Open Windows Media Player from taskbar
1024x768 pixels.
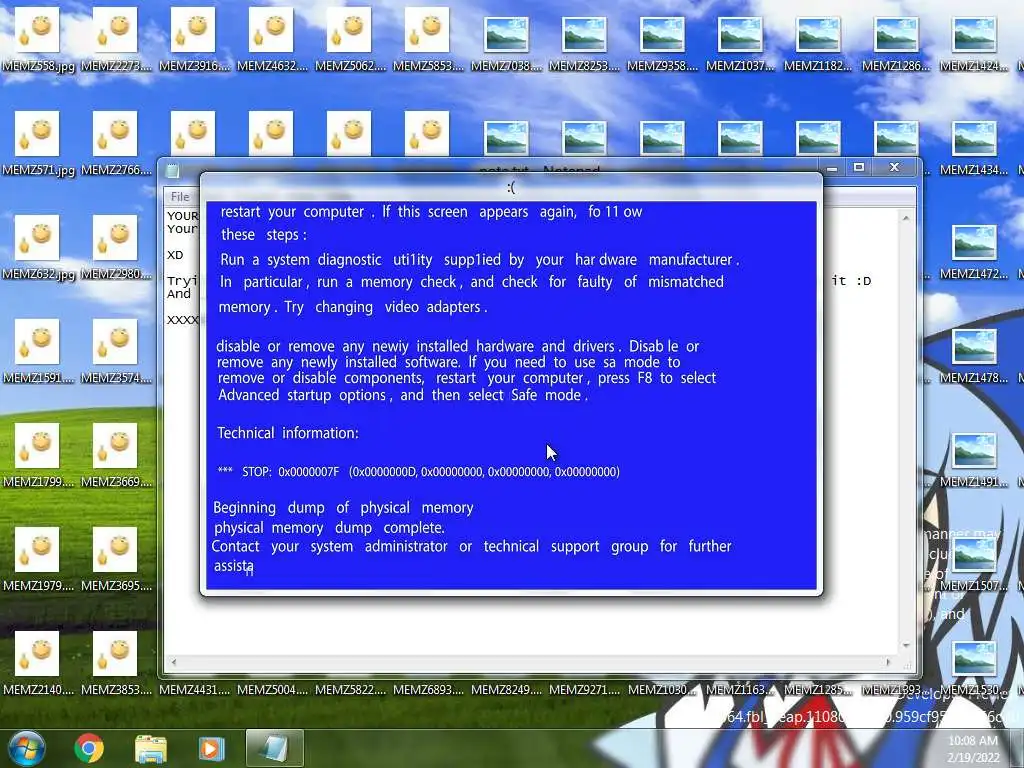211,748
